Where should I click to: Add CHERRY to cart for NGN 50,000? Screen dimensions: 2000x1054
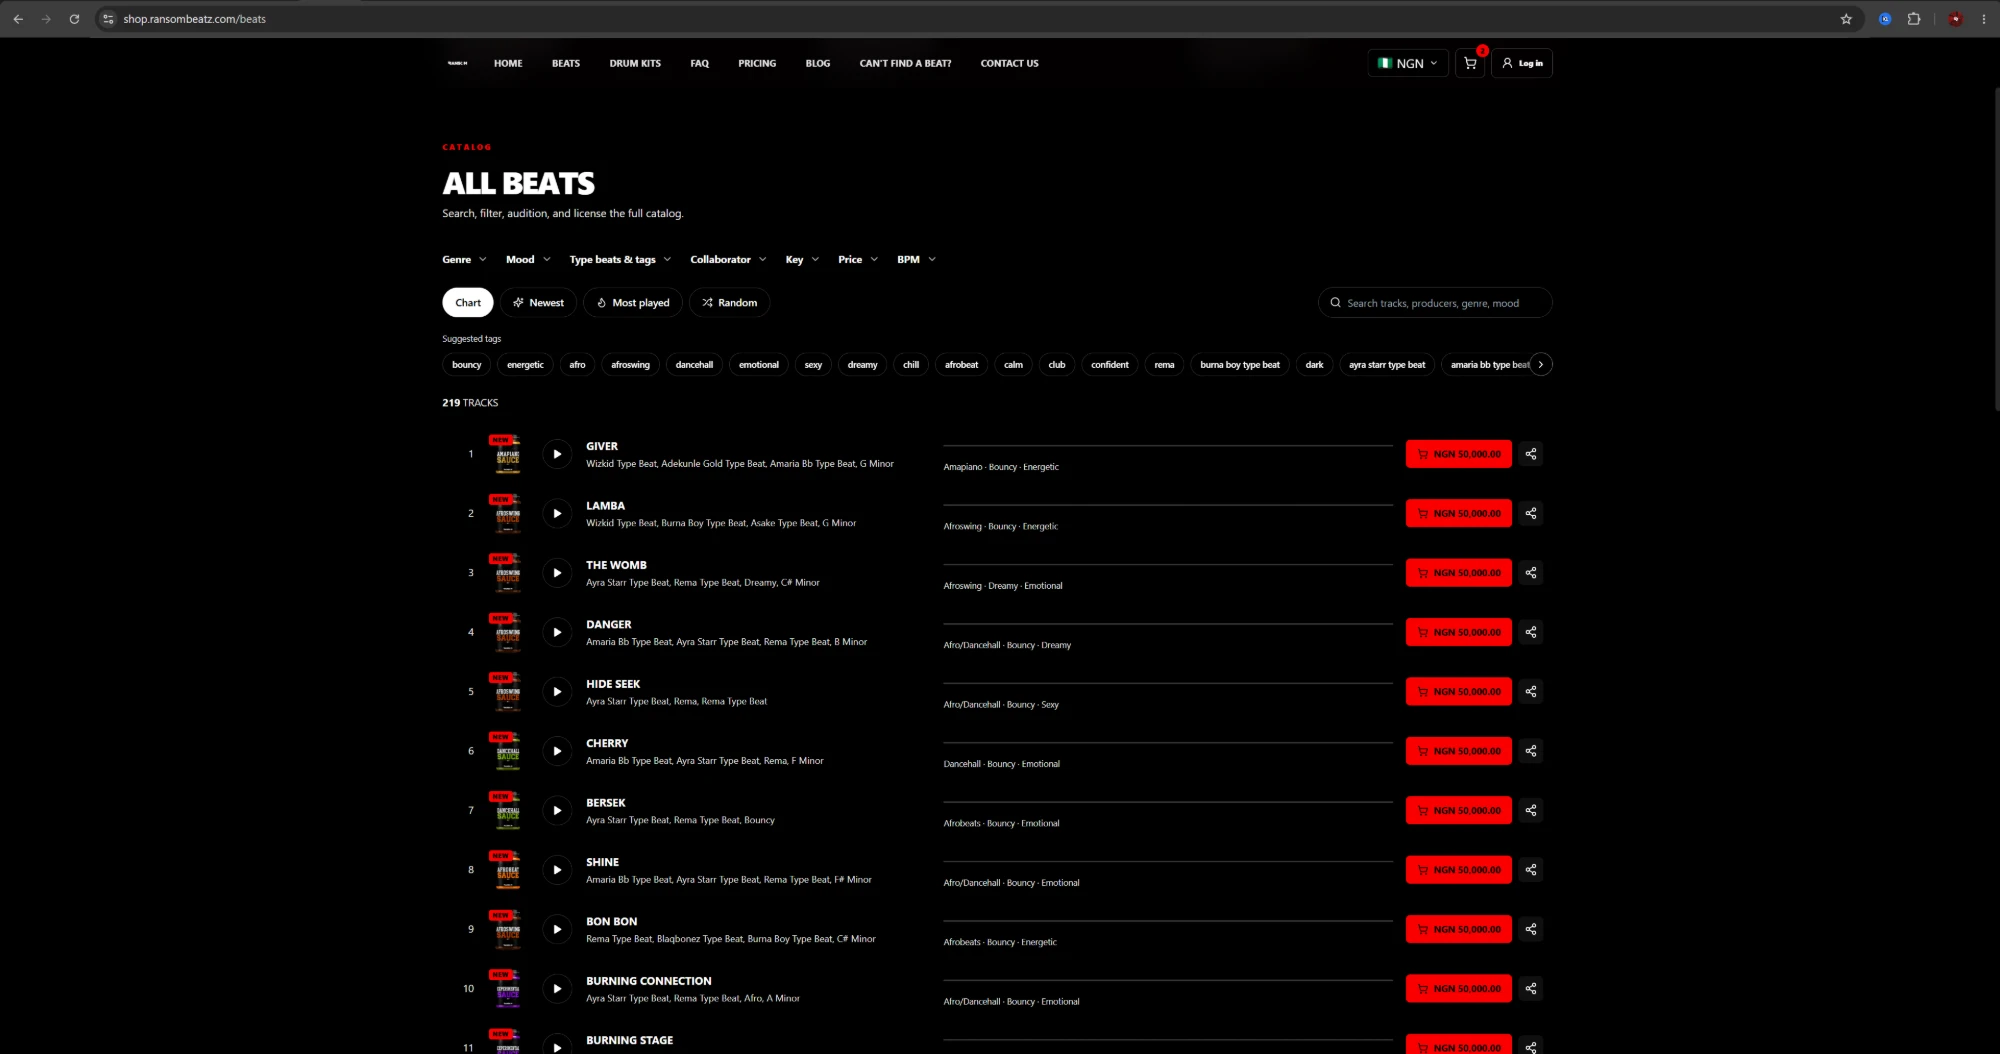pos(1459,751)
